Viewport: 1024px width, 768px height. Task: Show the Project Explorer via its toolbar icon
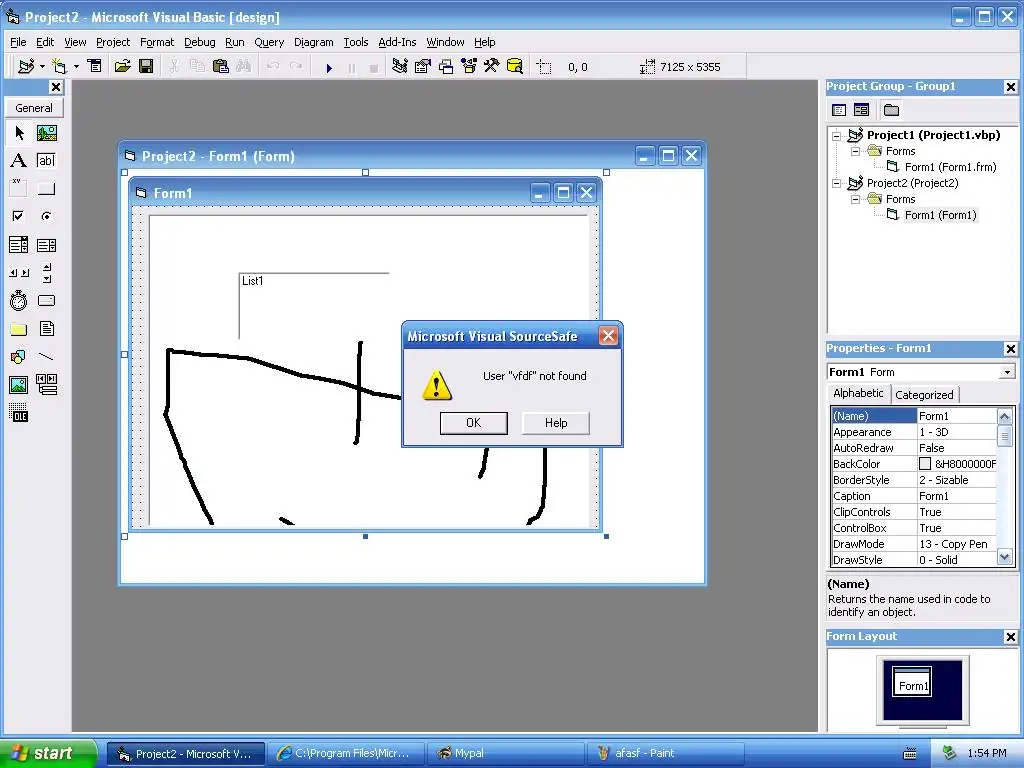(x=400, y=67)
